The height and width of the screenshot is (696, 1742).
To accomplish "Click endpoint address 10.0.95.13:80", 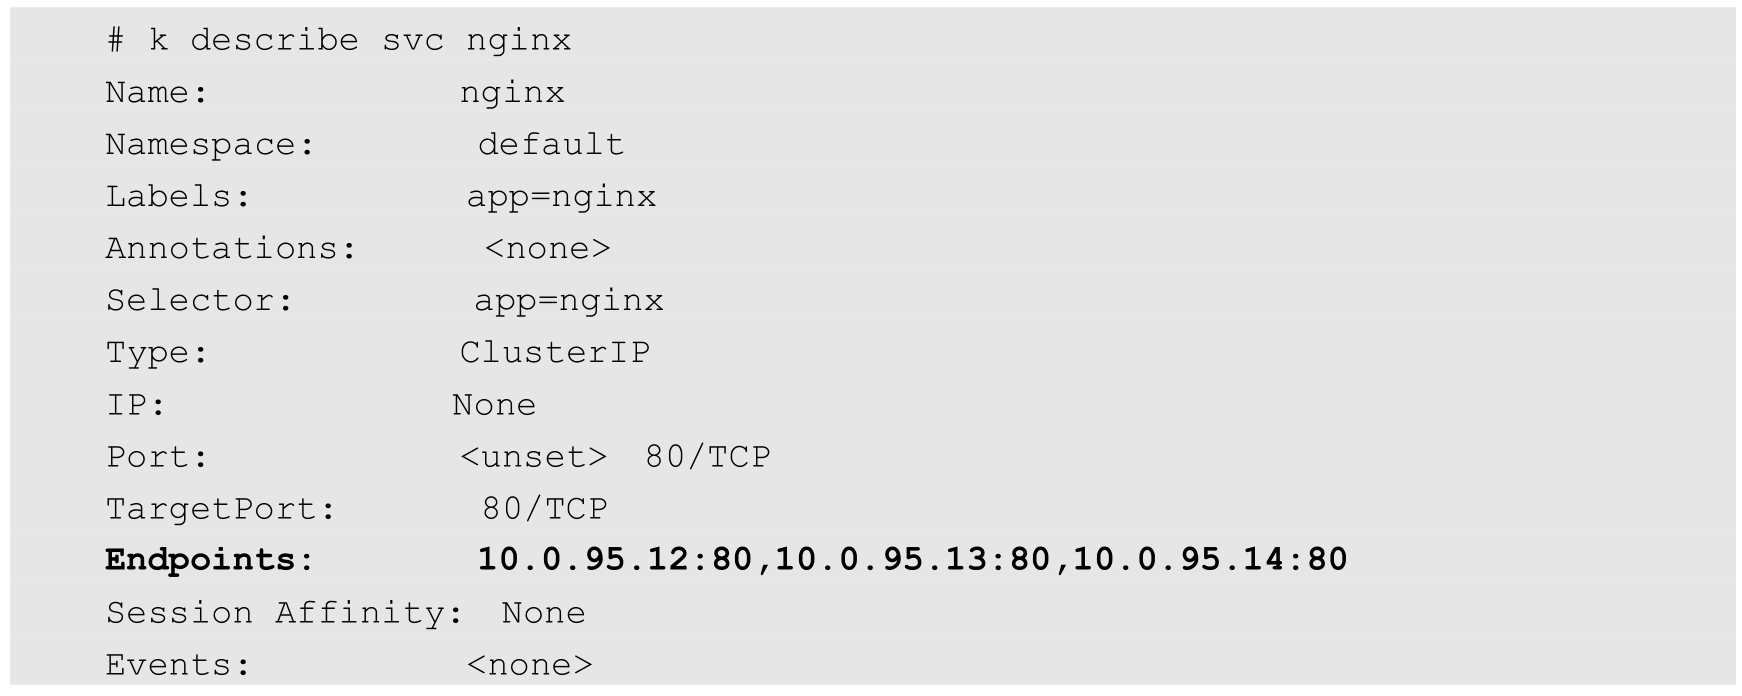I will (x=913, y=560).
